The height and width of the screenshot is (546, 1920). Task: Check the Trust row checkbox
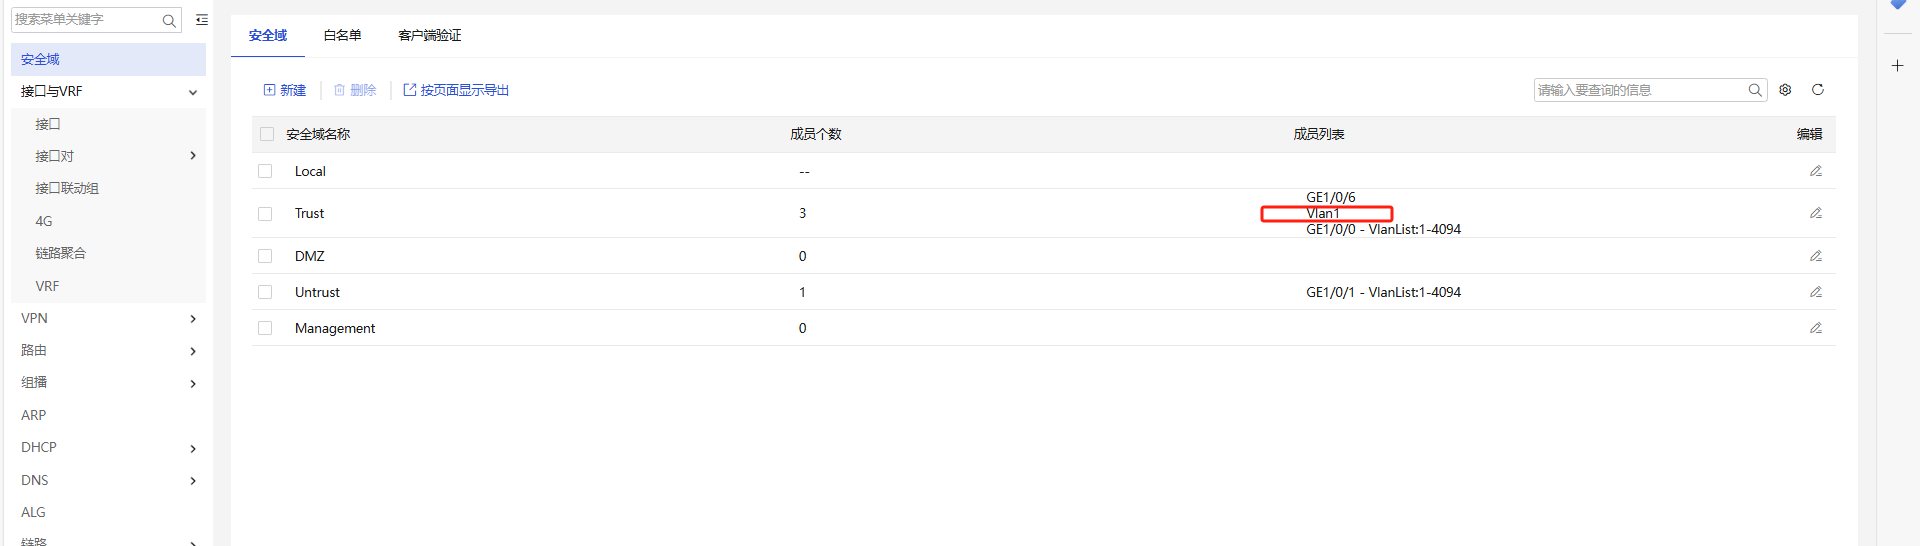tap(265, 214)
